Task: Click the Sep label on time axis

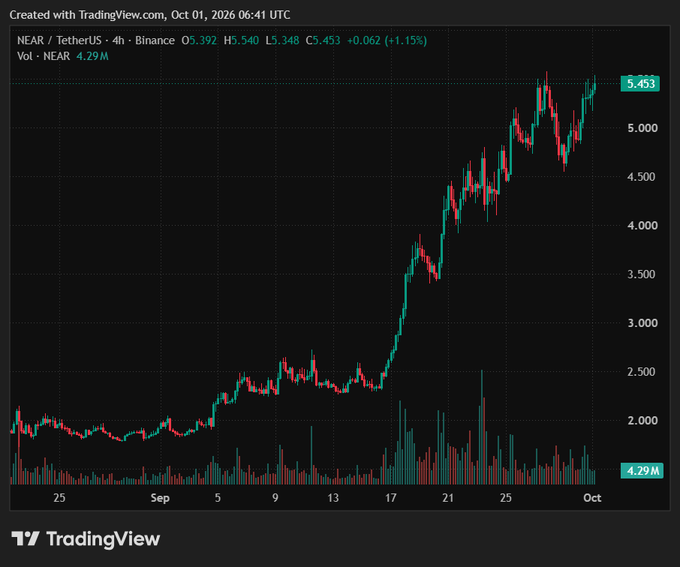Action: coord(160,498)
